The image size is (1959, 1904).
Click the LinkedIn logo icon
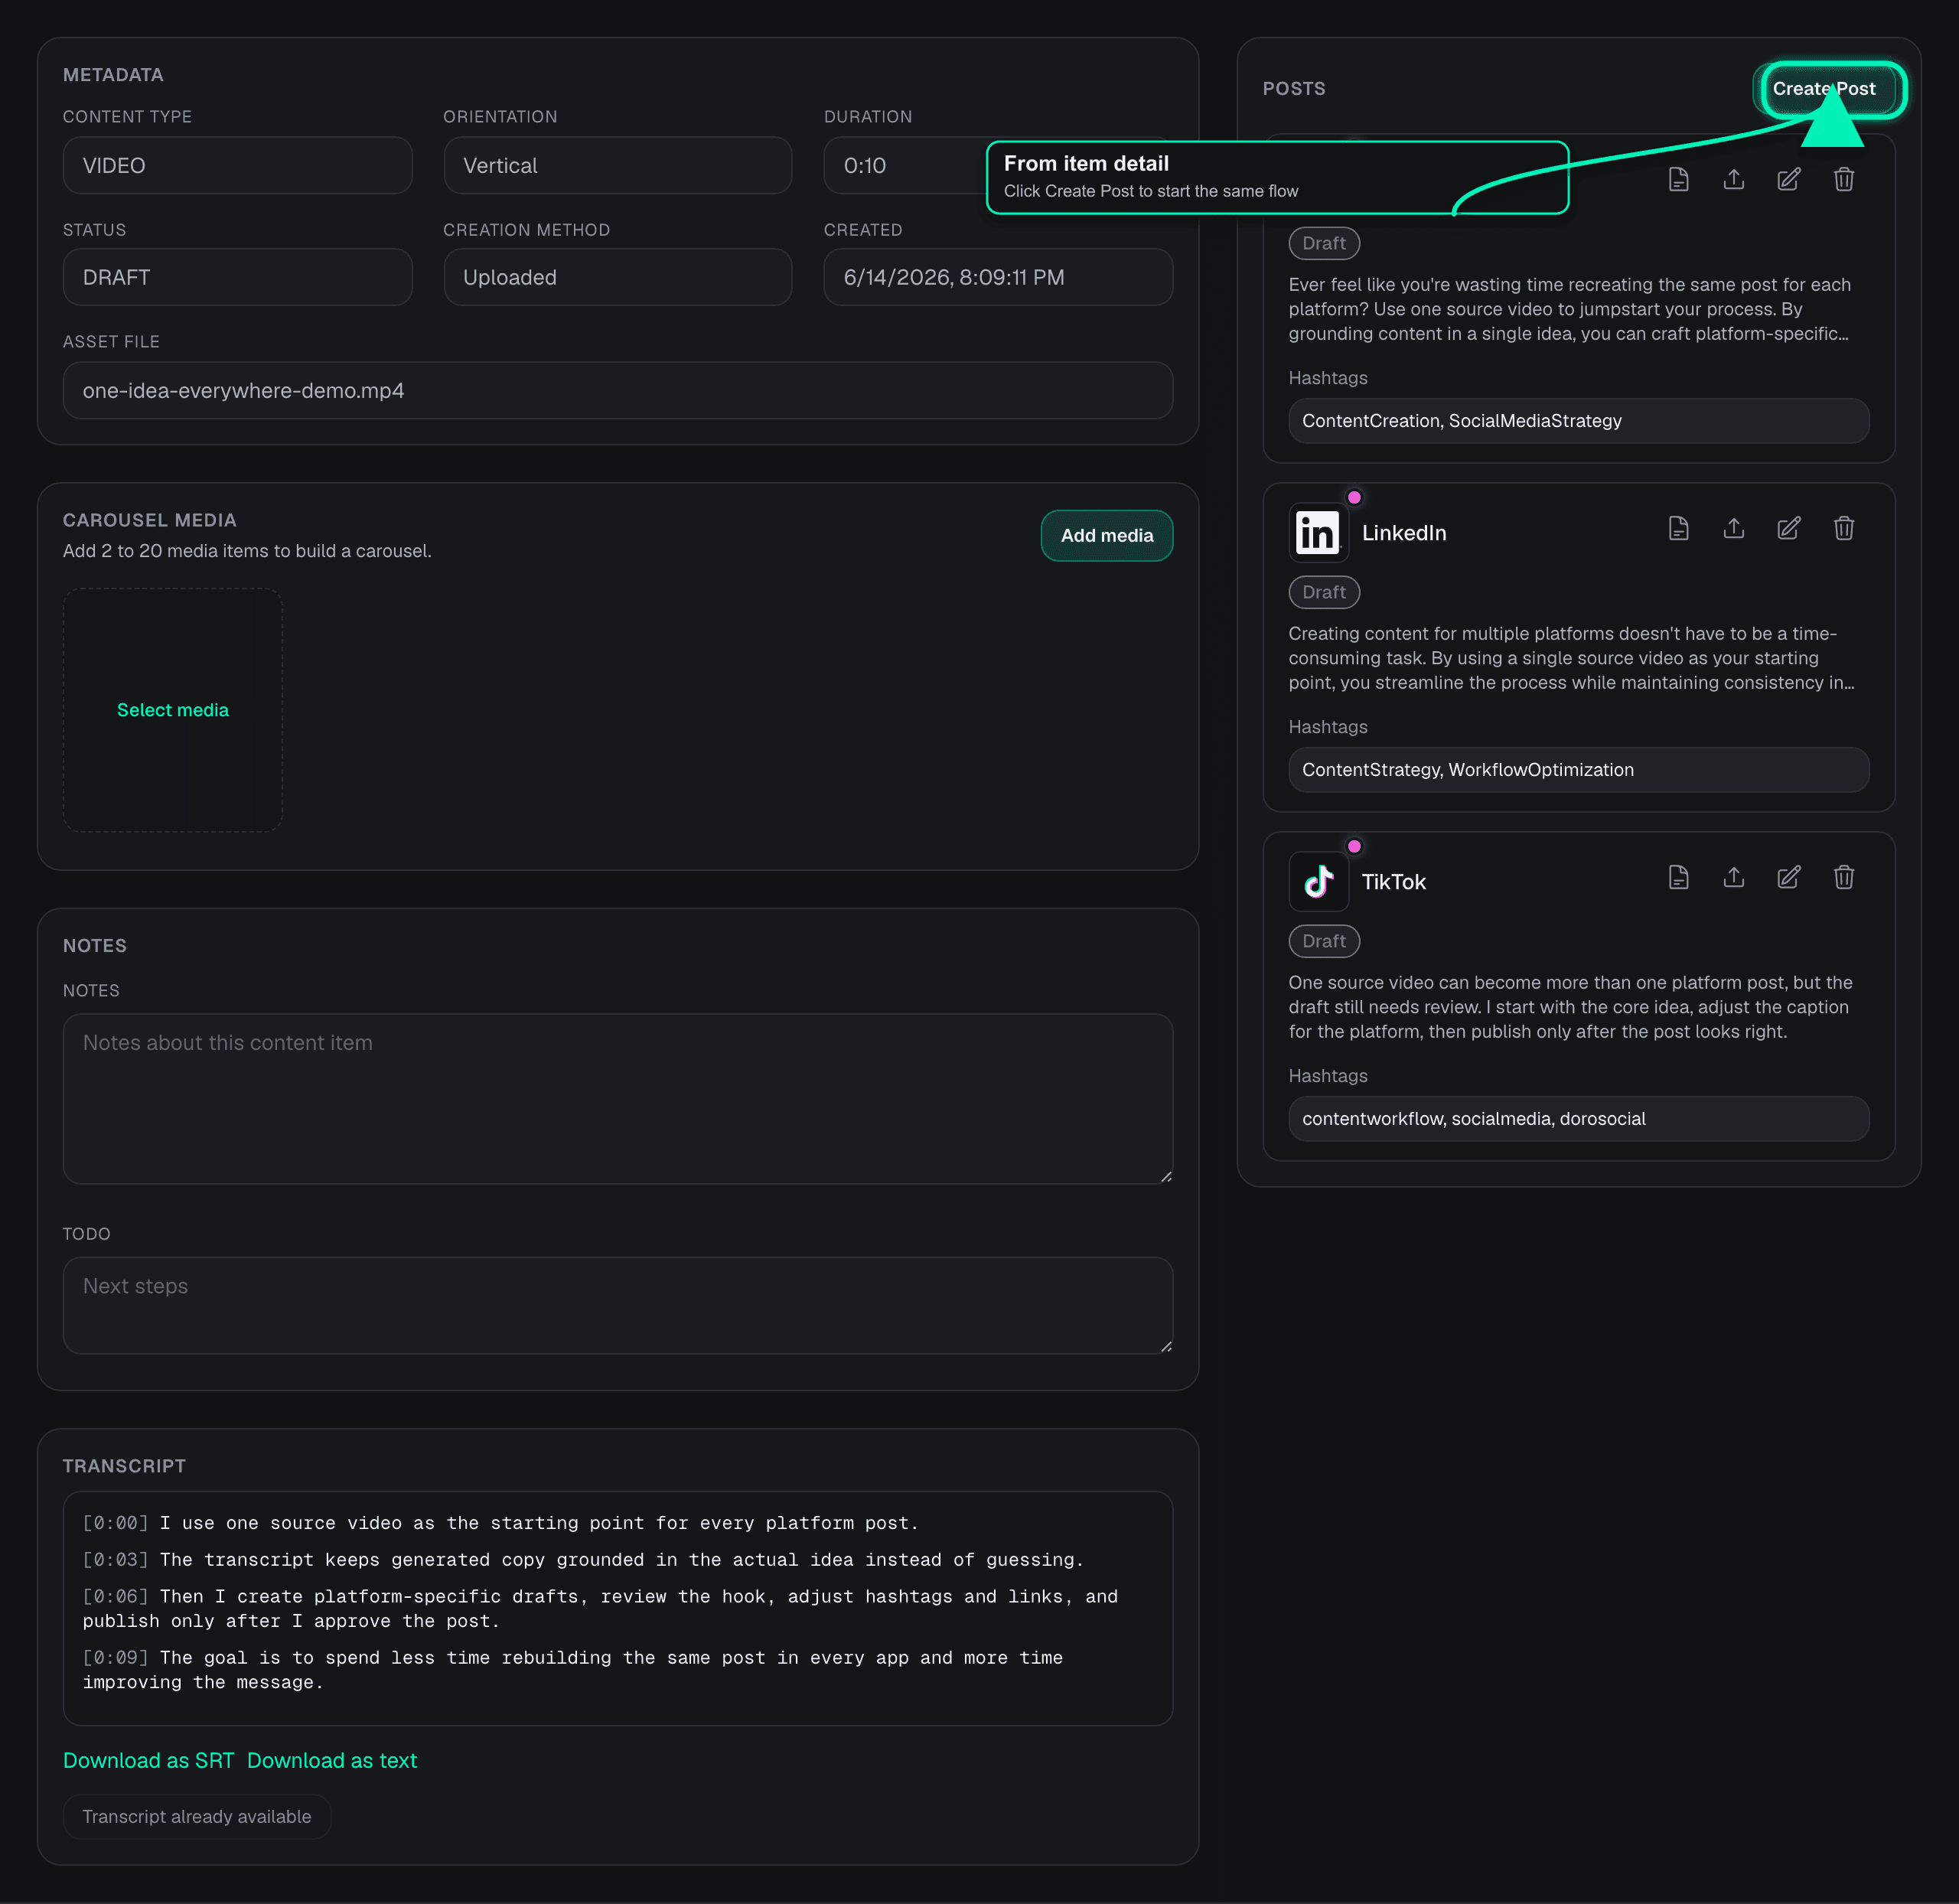[x=1318, y=533]
